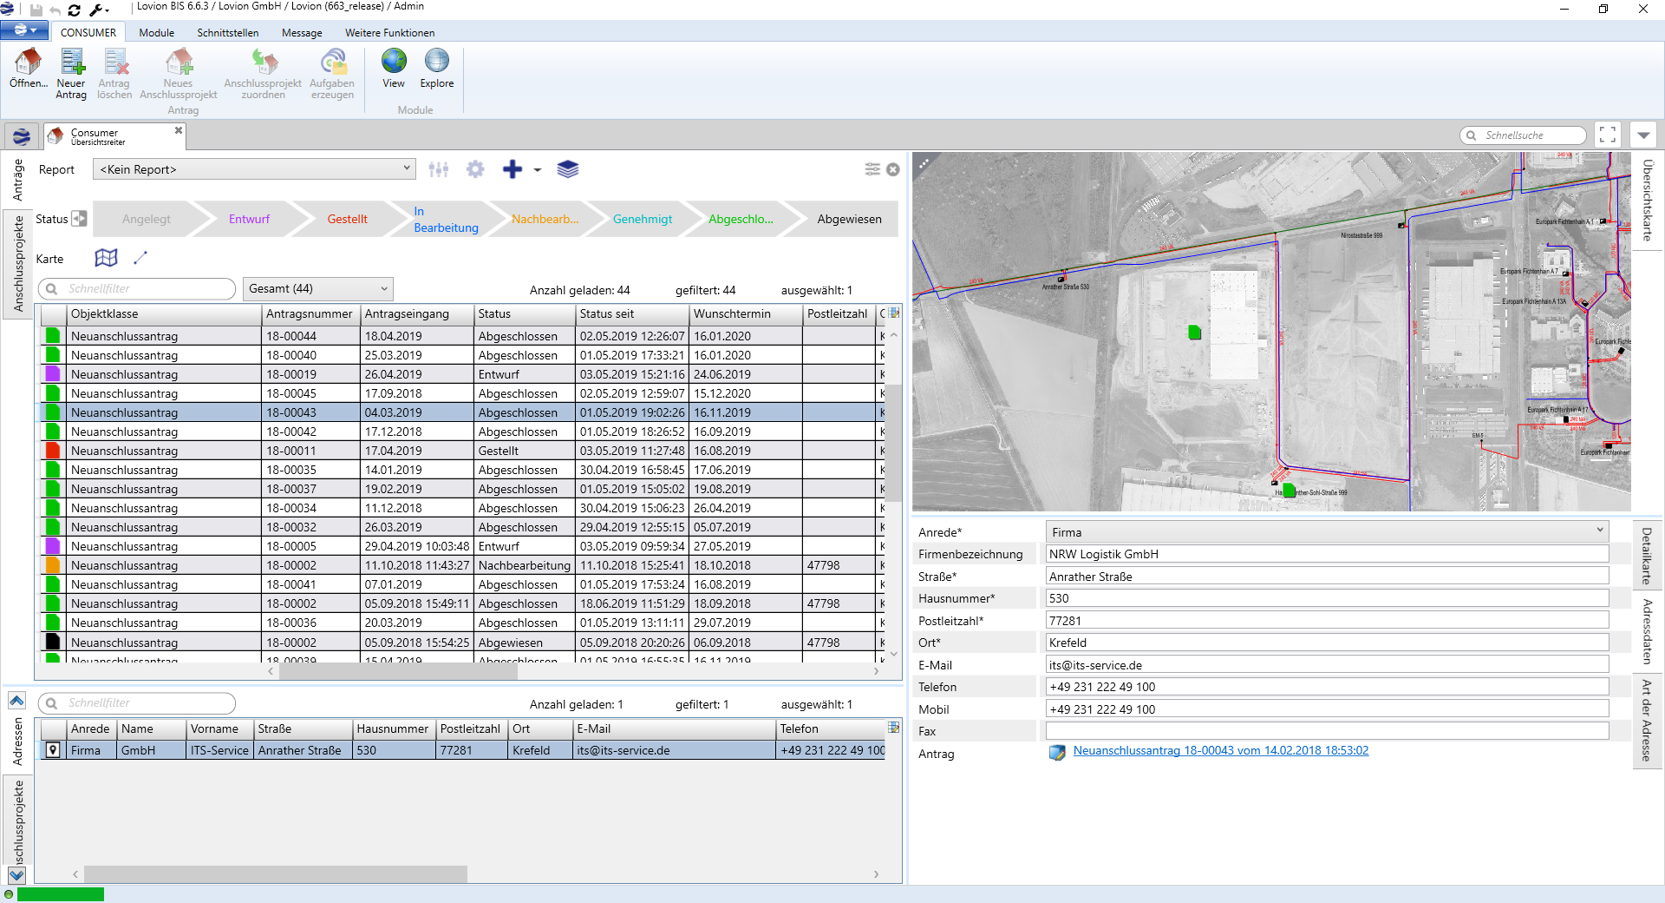
Task: Click the Firmenbezeichnung field NRW Logistik GmbH
Action: tap(1326, 554)
